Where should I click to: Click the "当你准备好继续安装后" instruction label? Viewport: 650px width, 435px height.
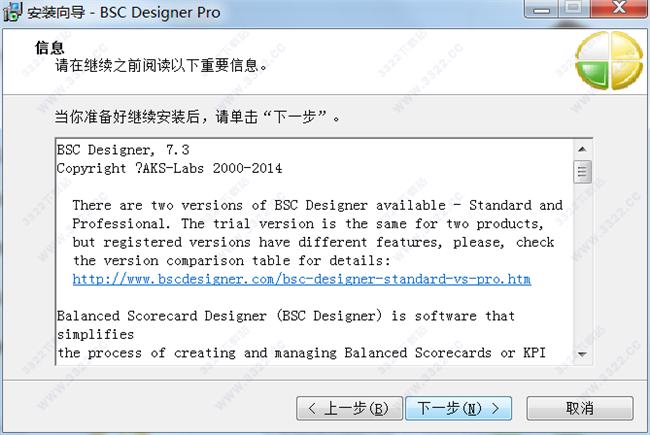[x=198, y=117]
